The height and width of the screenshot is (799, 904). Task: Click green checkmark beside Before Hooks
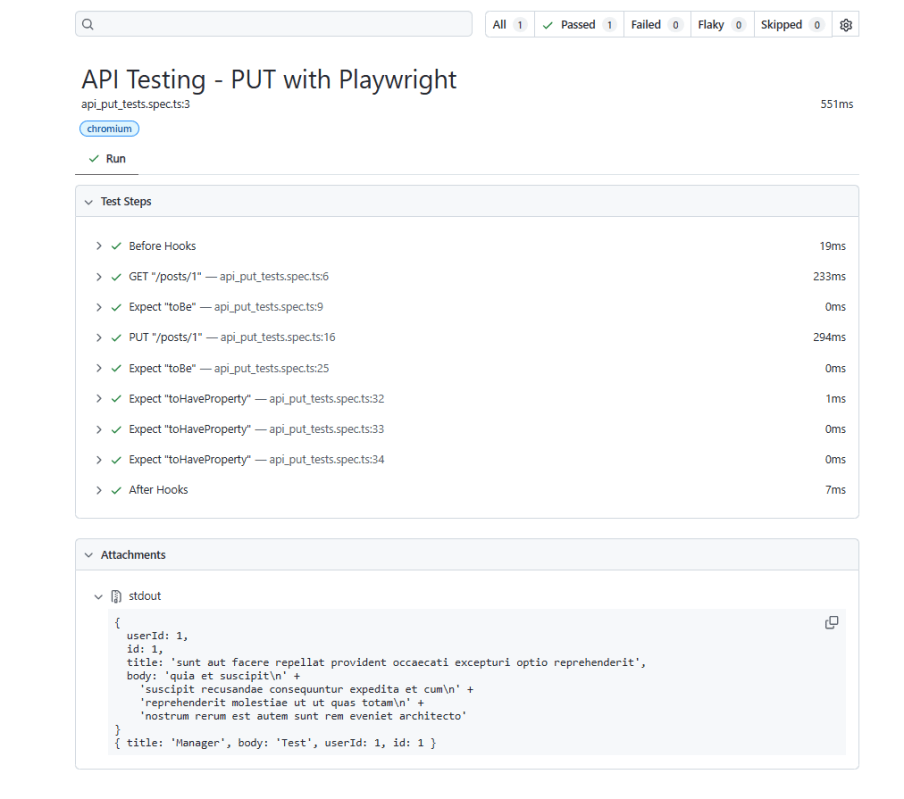pos(117,246)
